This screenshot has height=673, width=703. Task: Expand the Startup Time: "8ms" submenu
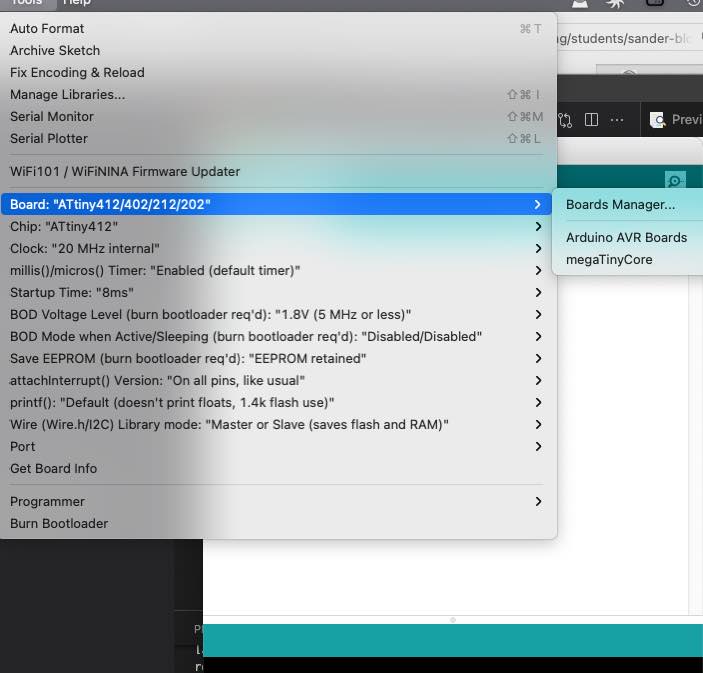click(276, 292)
